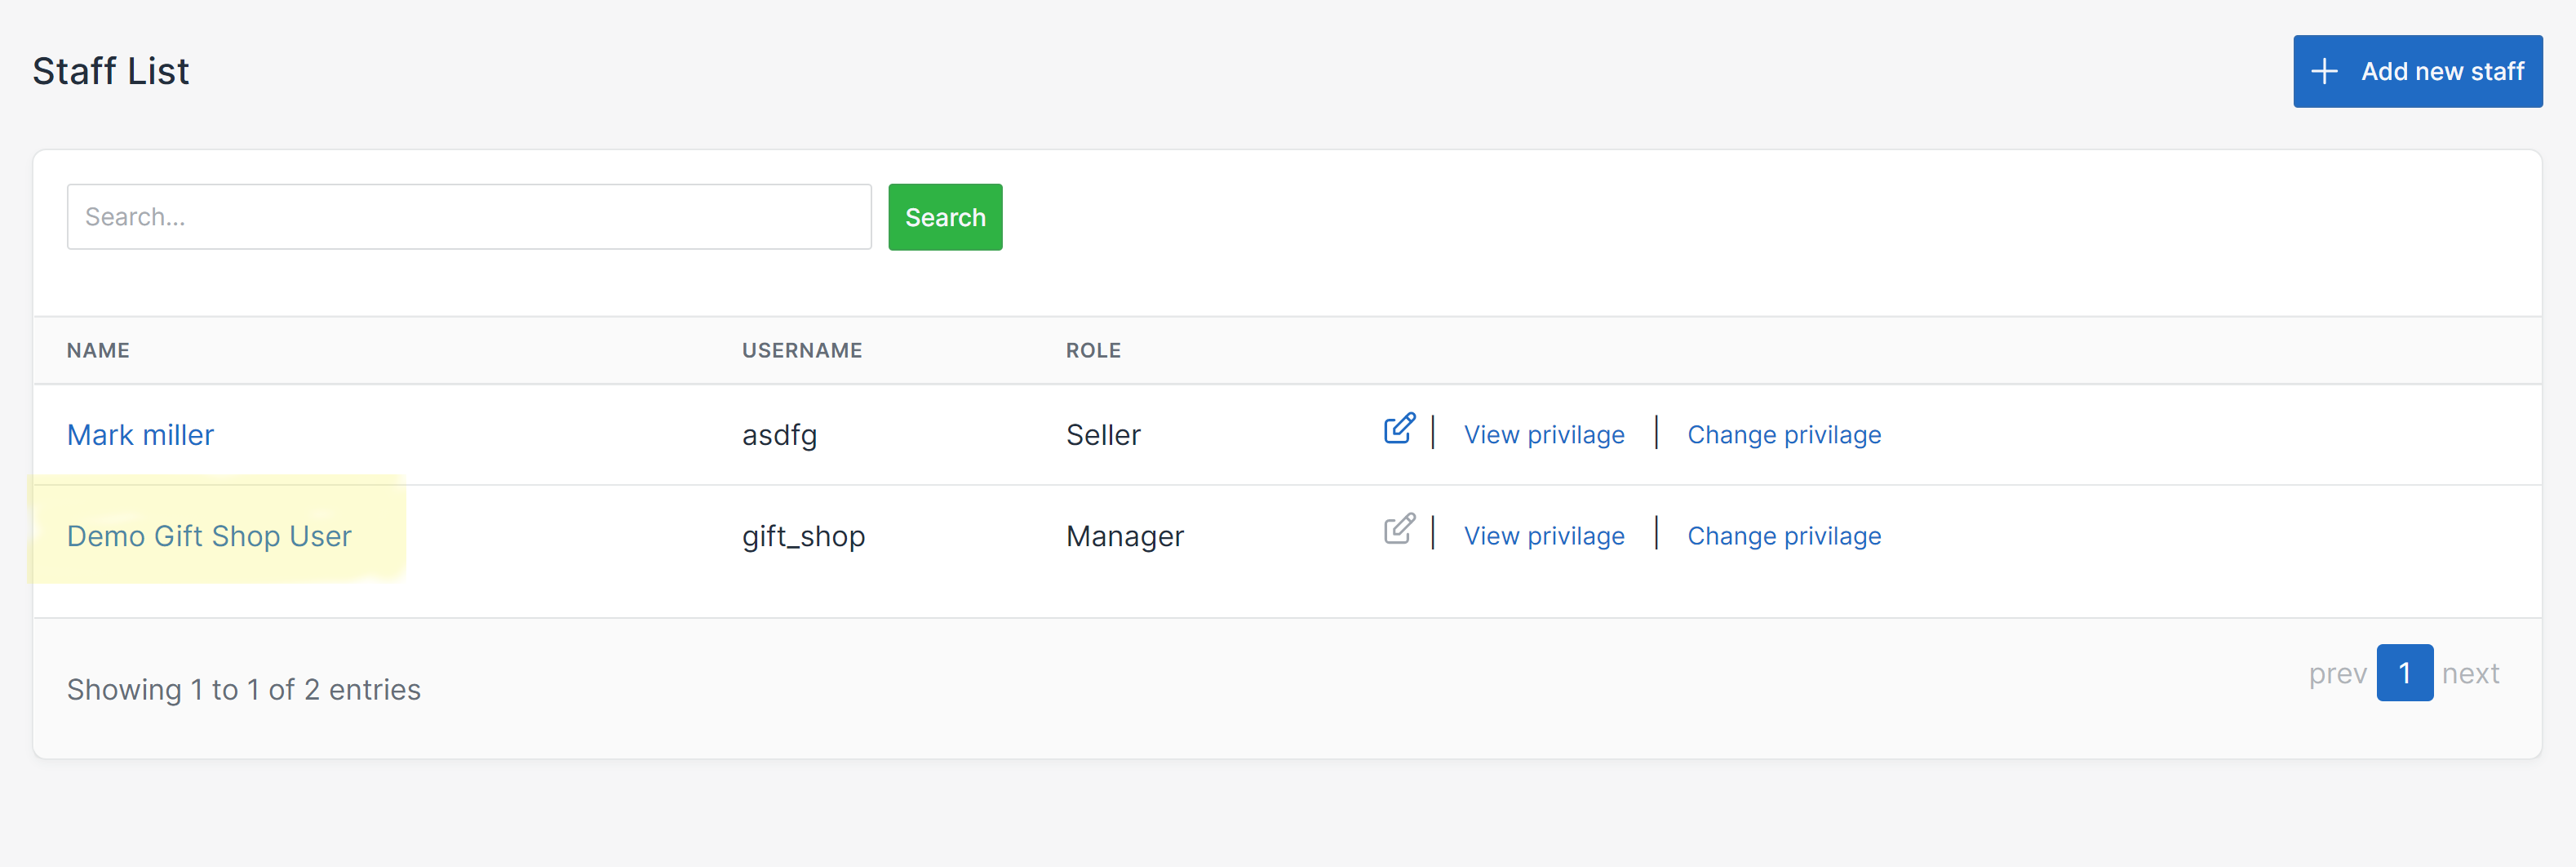The width and height of the screenshot is (2576, 867).
Task: Select the asdfg username cell
Action: click(x=779, y=435)
